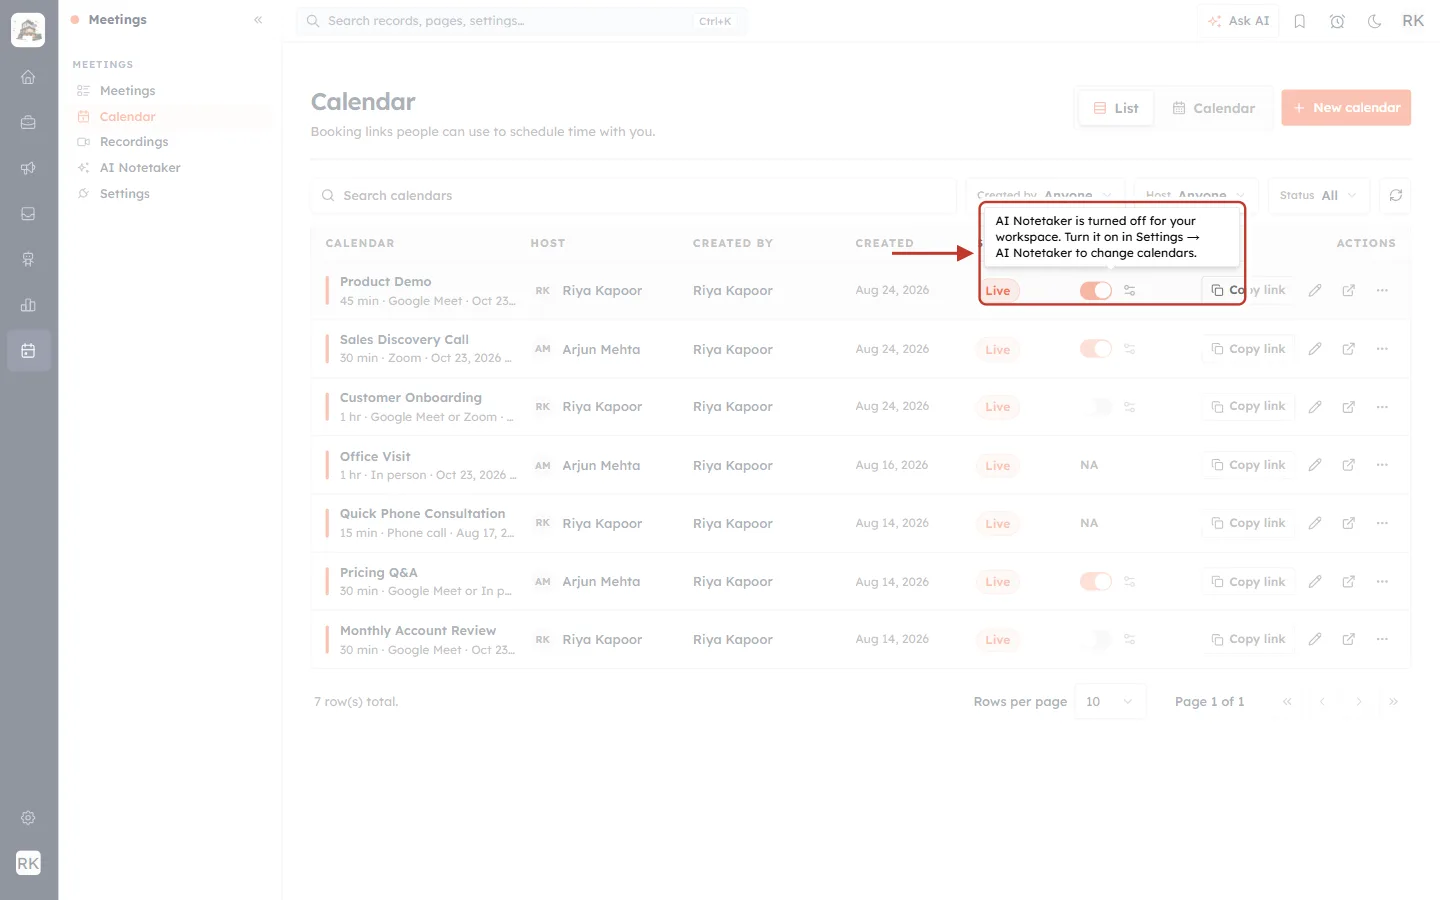Create a new calendar
Screen dimensions: 1440x900
[1346, 108]
